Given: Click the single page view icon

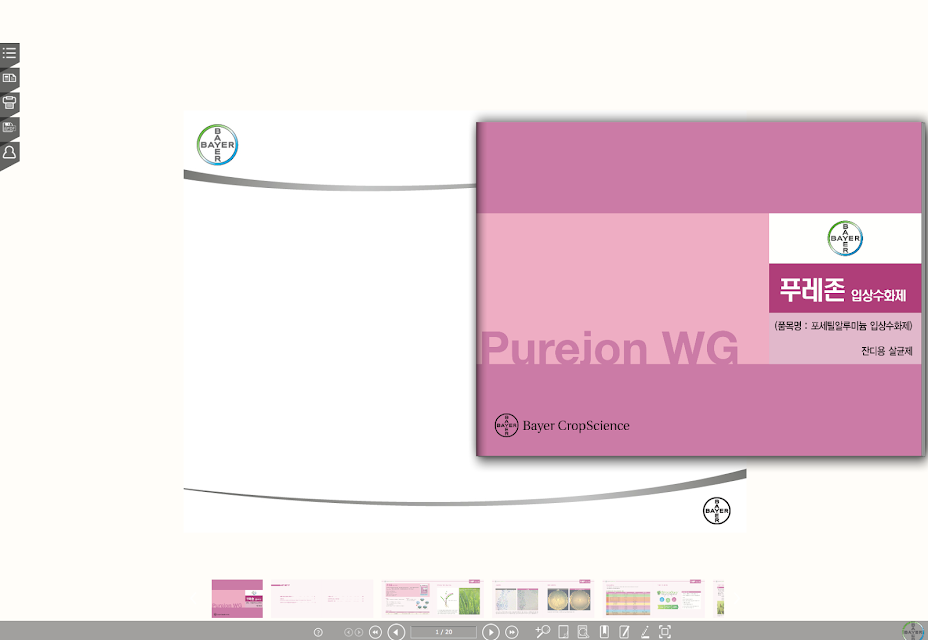Looking at the screenshot, I should tap(563, 632).
